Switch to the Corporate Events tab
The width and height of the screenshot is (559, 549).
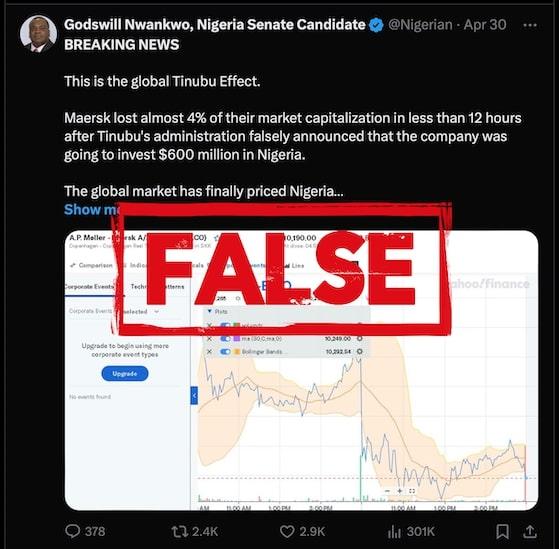click(x=89, y=287)
